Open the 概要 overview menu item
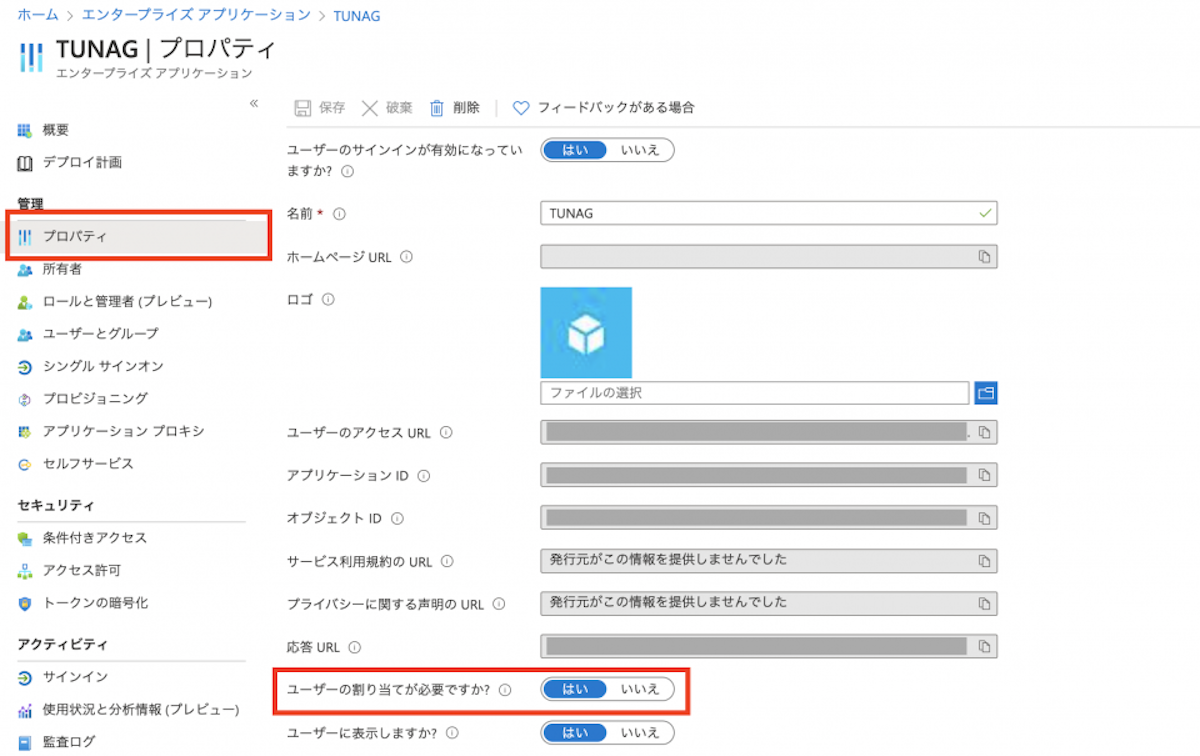 (x=56, y=130)
